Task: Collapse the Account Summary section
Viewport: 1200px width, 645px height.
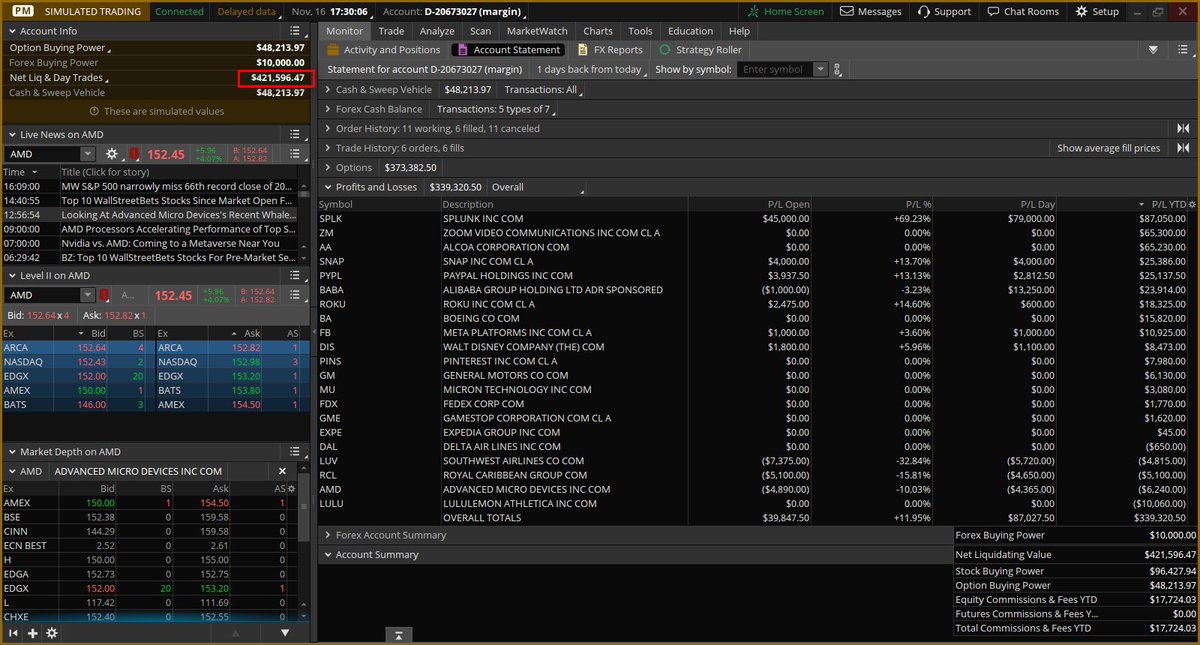Action: click(327, 554)
